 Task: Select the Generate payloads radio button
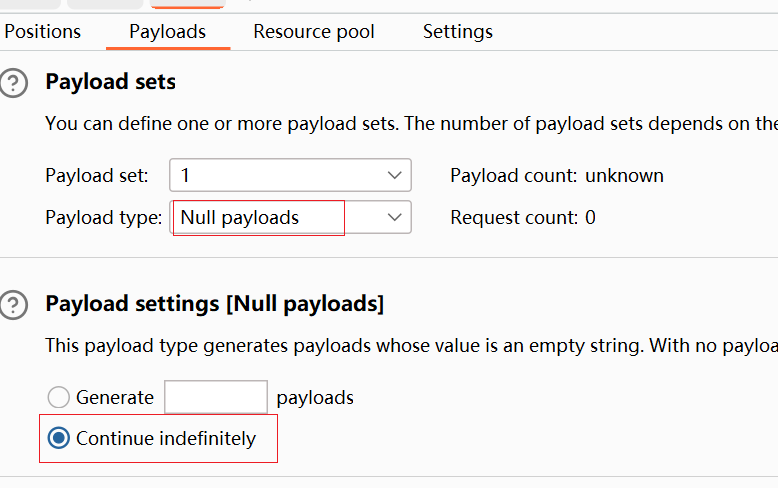click(x=59, y=398)
